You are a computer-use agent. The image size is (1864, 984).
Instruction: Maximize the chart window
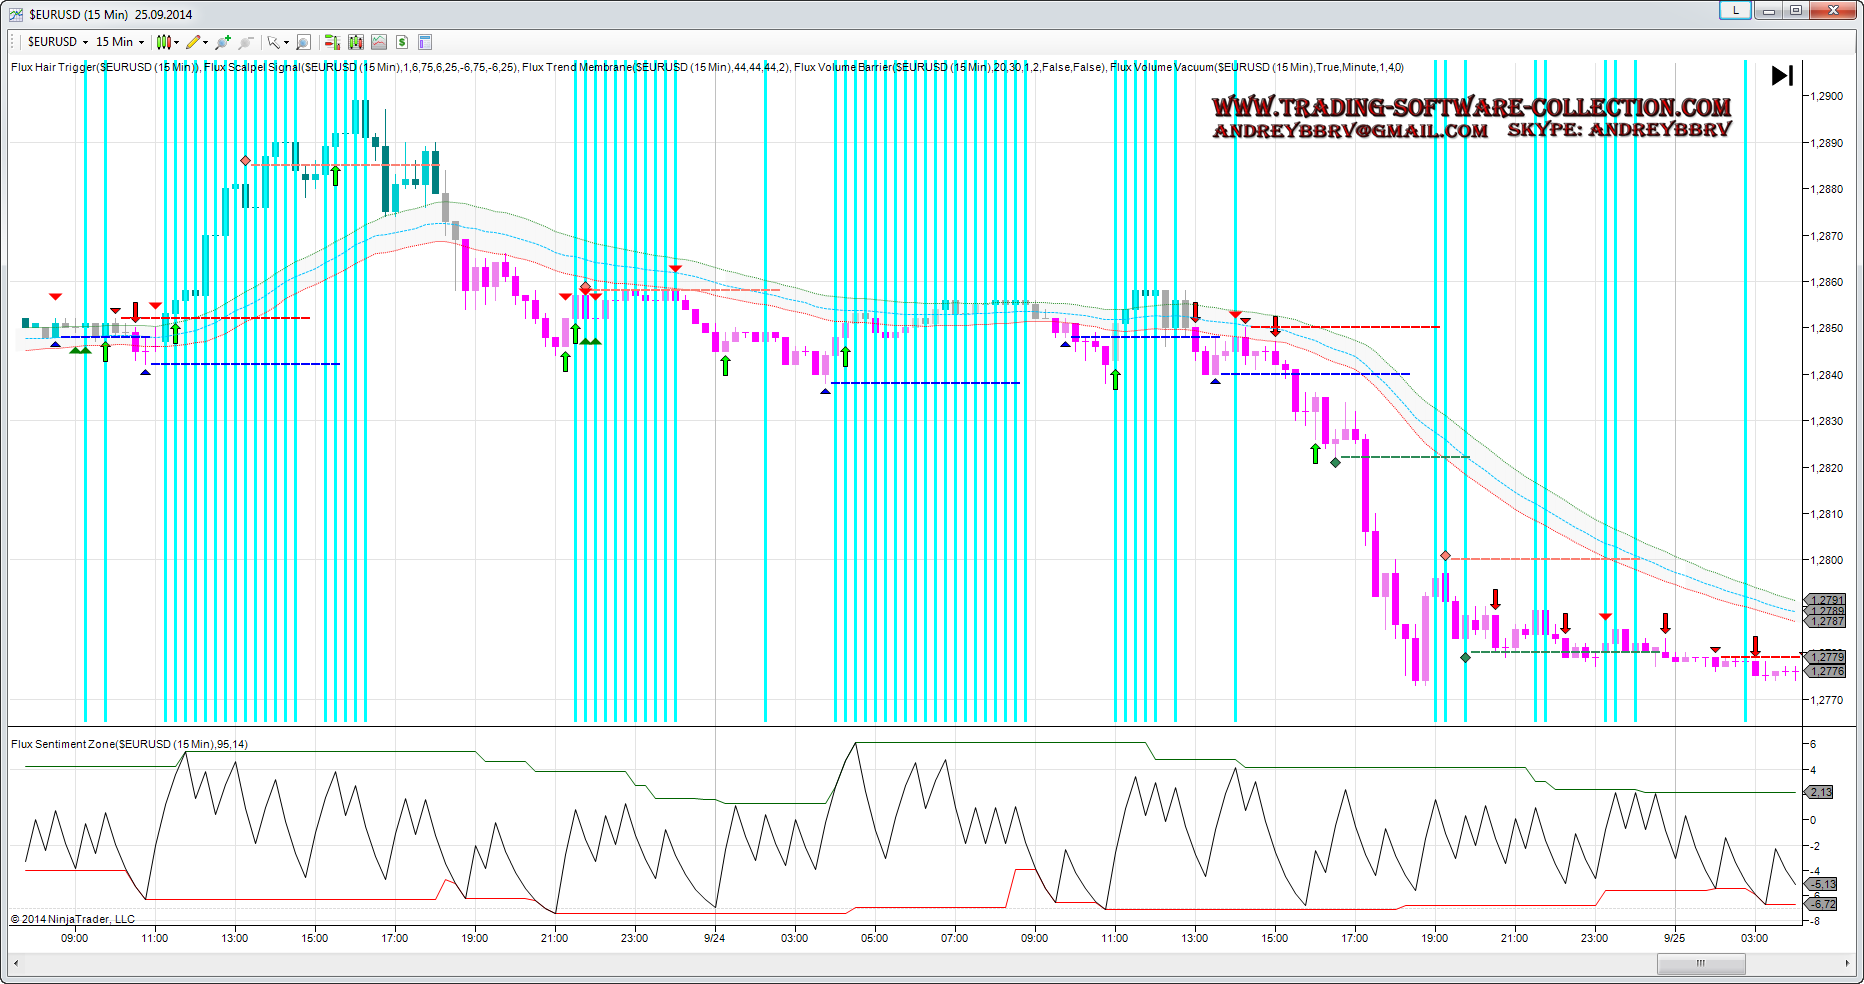pyautogui.click(x=1796, y=10)
